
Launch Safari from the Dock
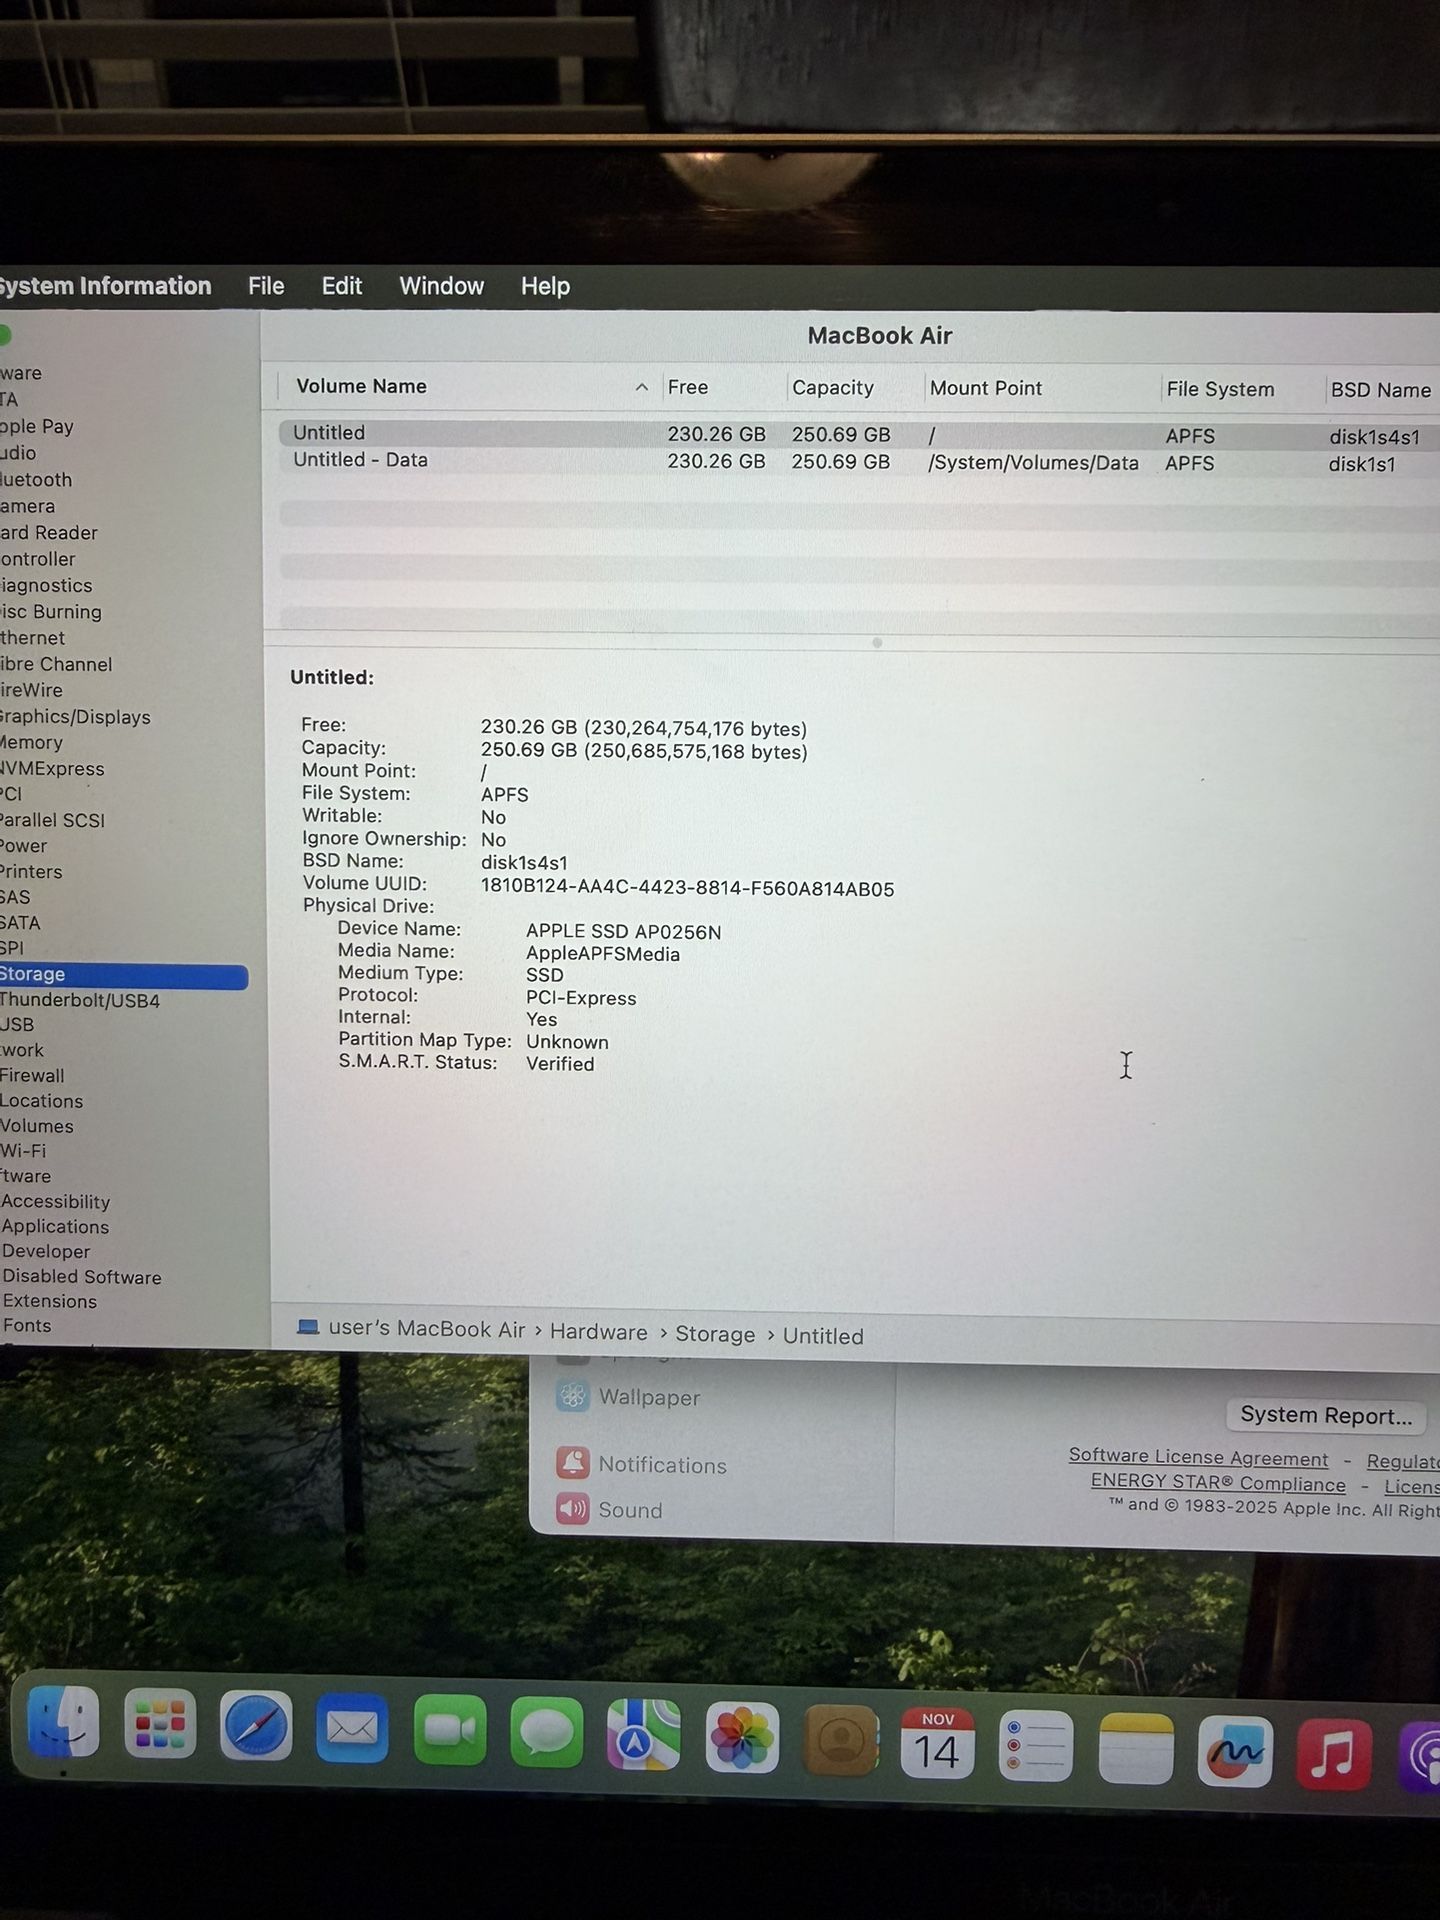pyautogui.click(x=256, y=1726)
